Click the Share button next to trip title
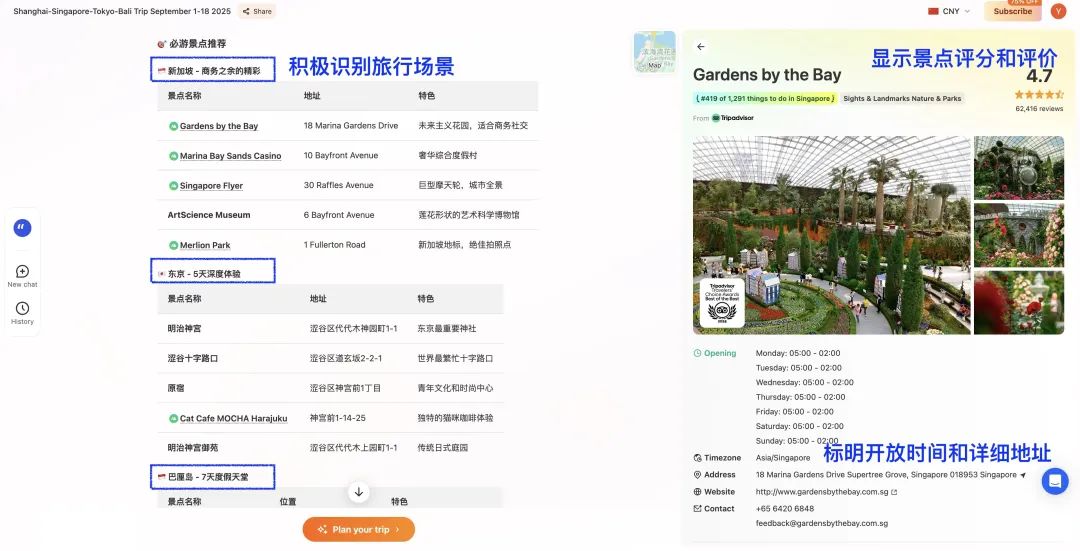Viewport: 1080px width, 551px height. tap(257, 11)
